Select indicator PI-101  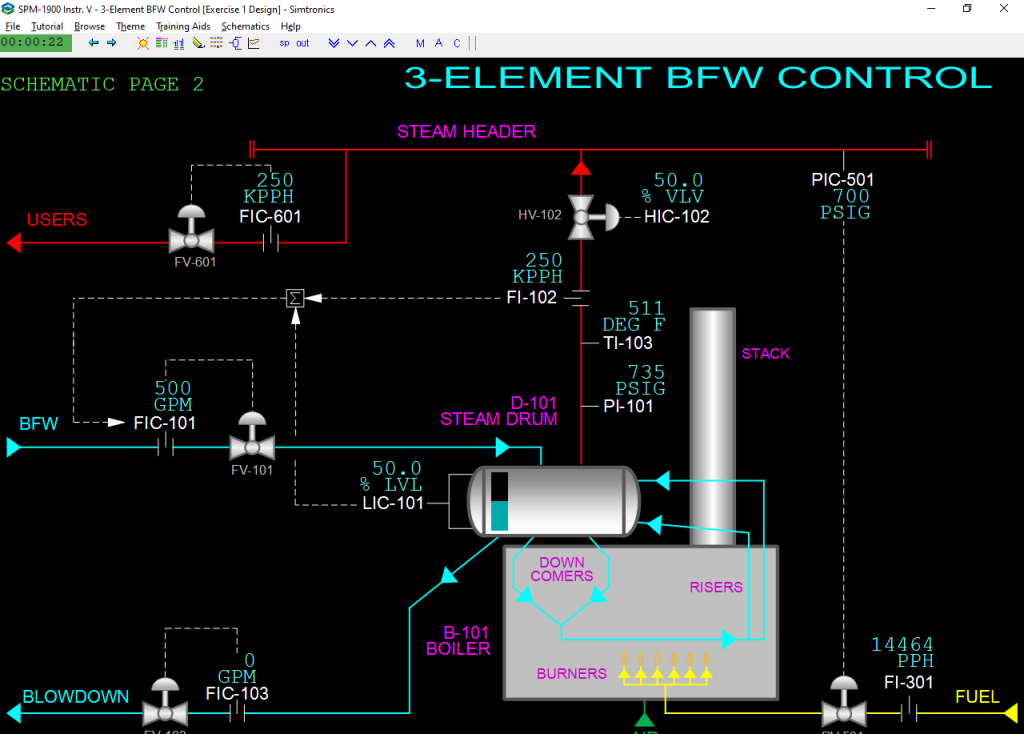[x=628, y=406]
